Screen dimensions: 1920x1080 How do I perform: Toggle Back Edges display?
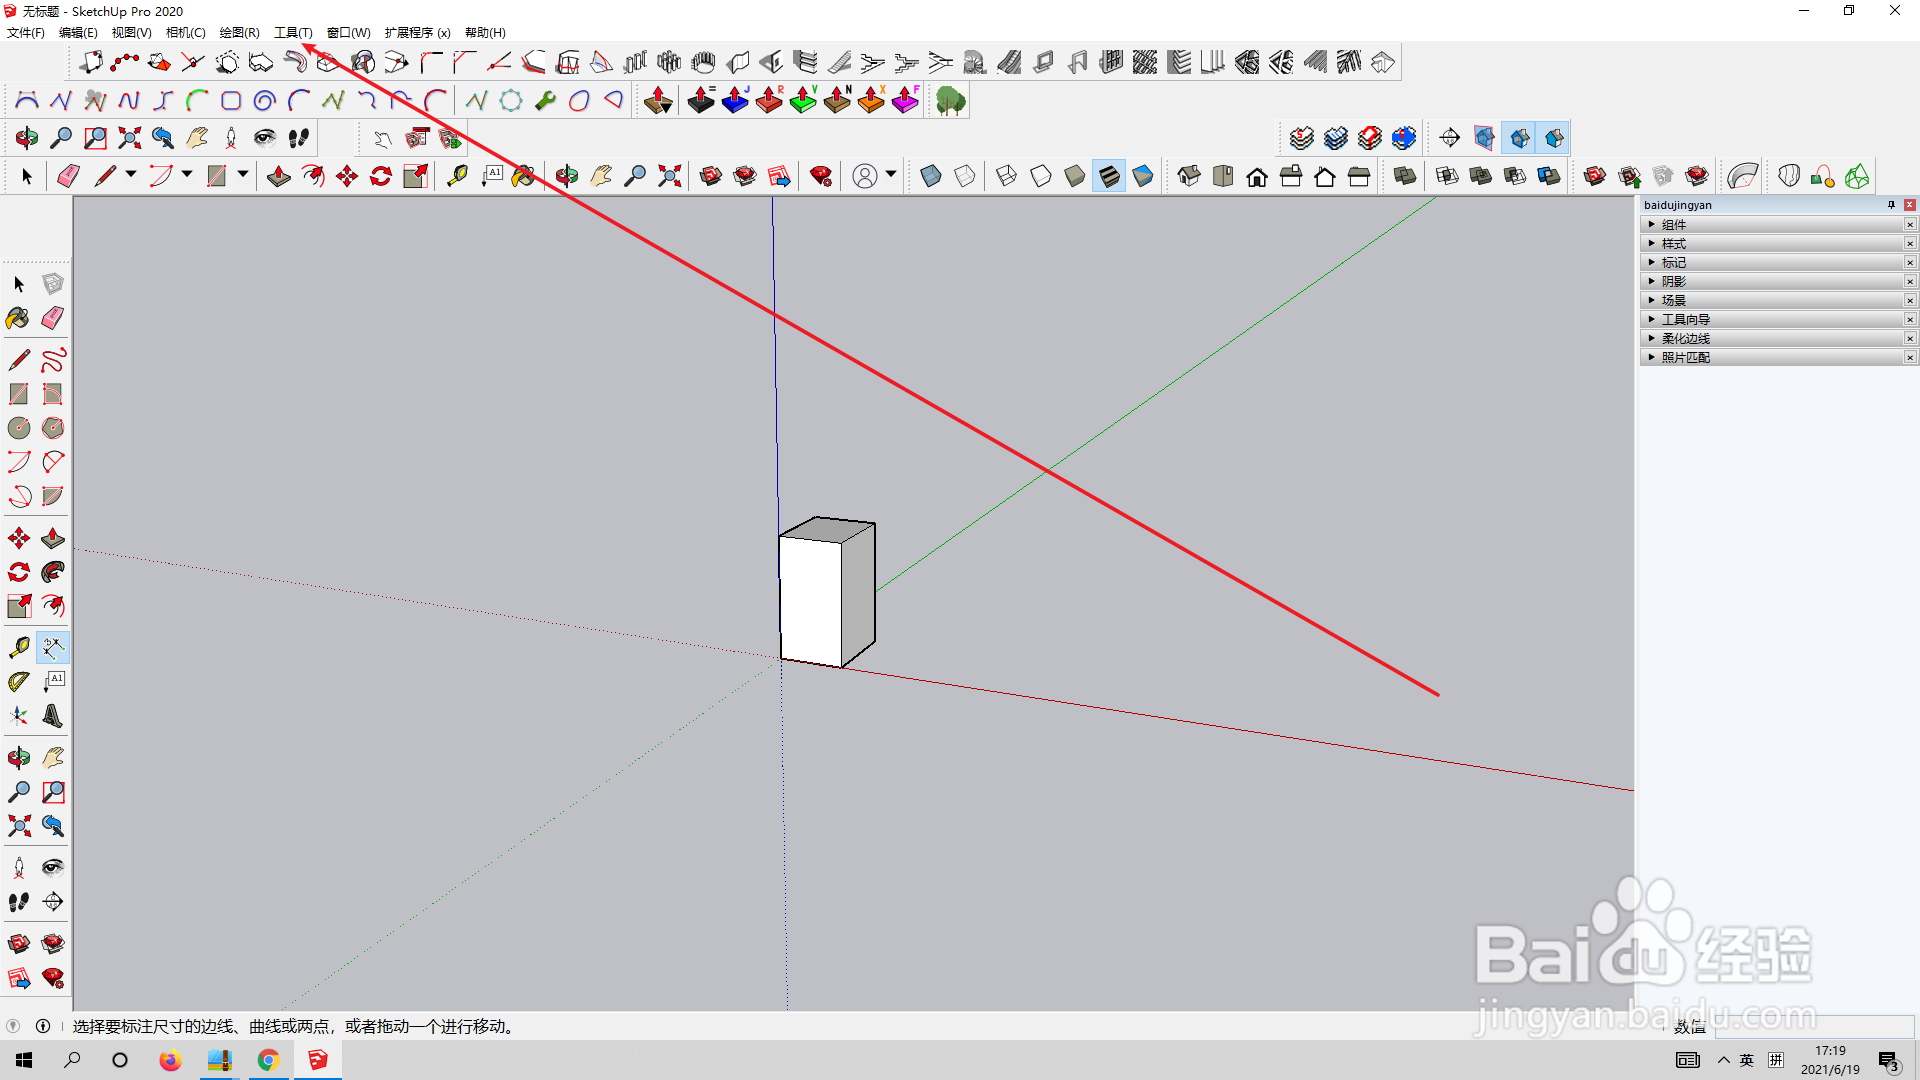pos(965,177)
